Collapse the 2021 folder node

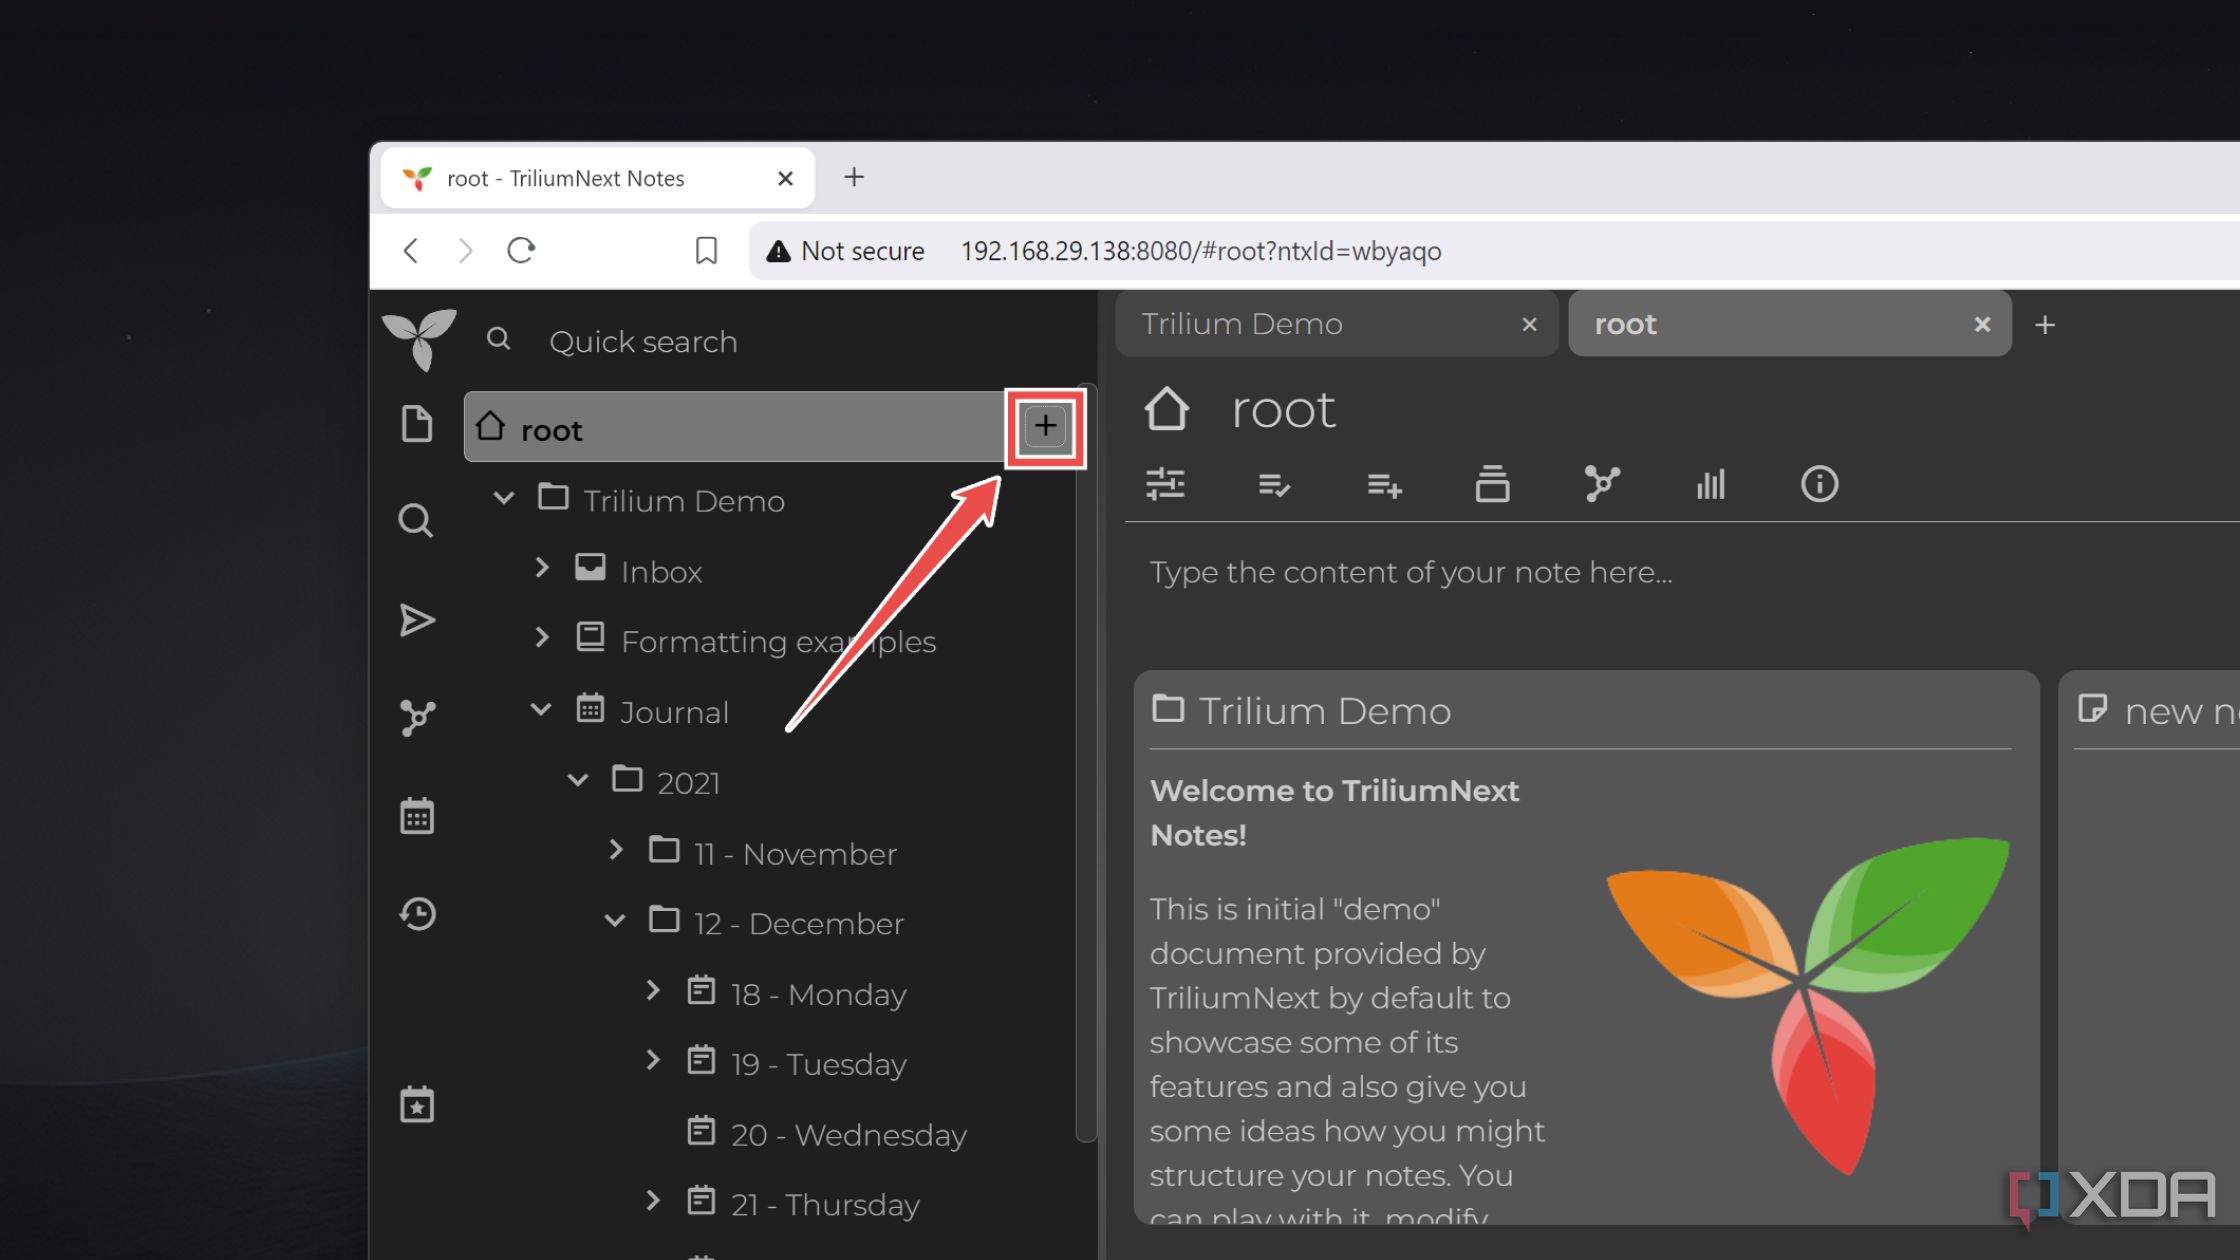tap(578, 780)
